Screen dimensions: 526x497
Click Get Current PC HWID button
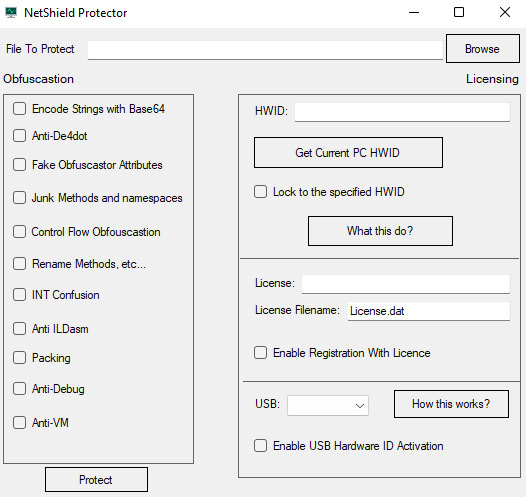[348, 153]
